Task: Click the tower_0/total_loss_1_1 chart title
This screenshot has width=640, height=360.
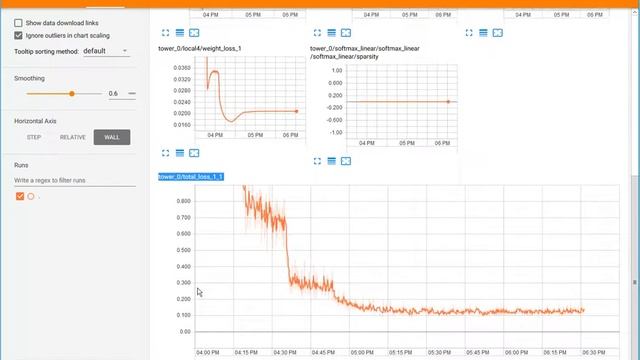Action: point(191,177)
